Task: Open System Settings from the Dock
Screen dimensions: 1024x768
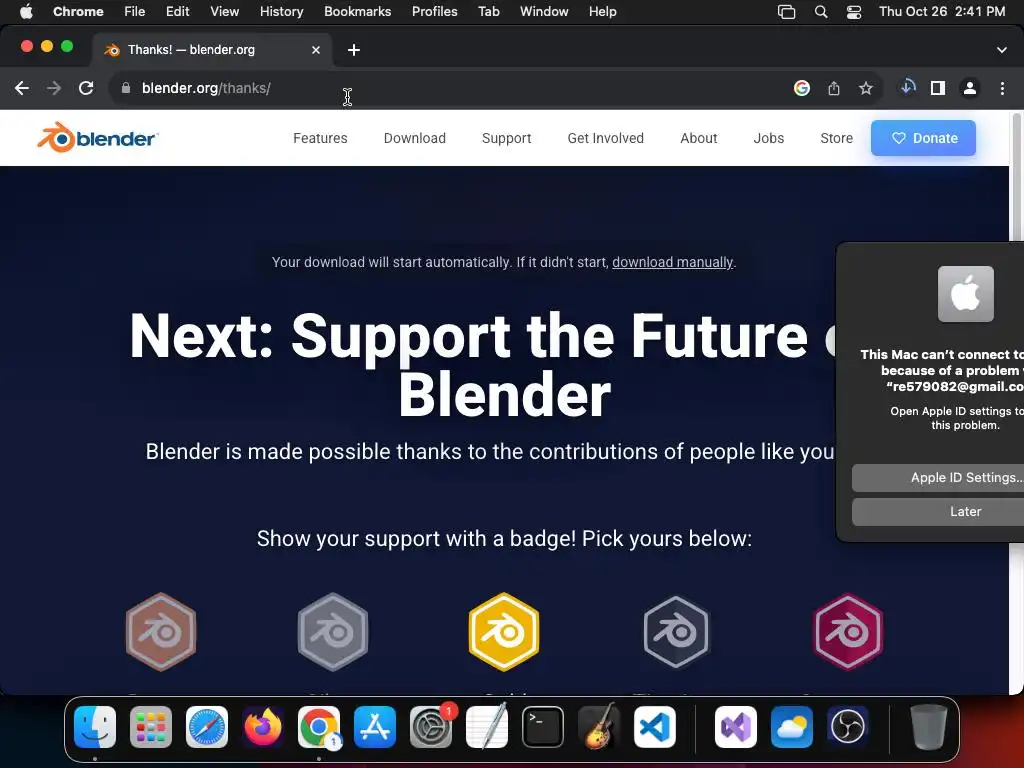Action: (x=431, y=727)
